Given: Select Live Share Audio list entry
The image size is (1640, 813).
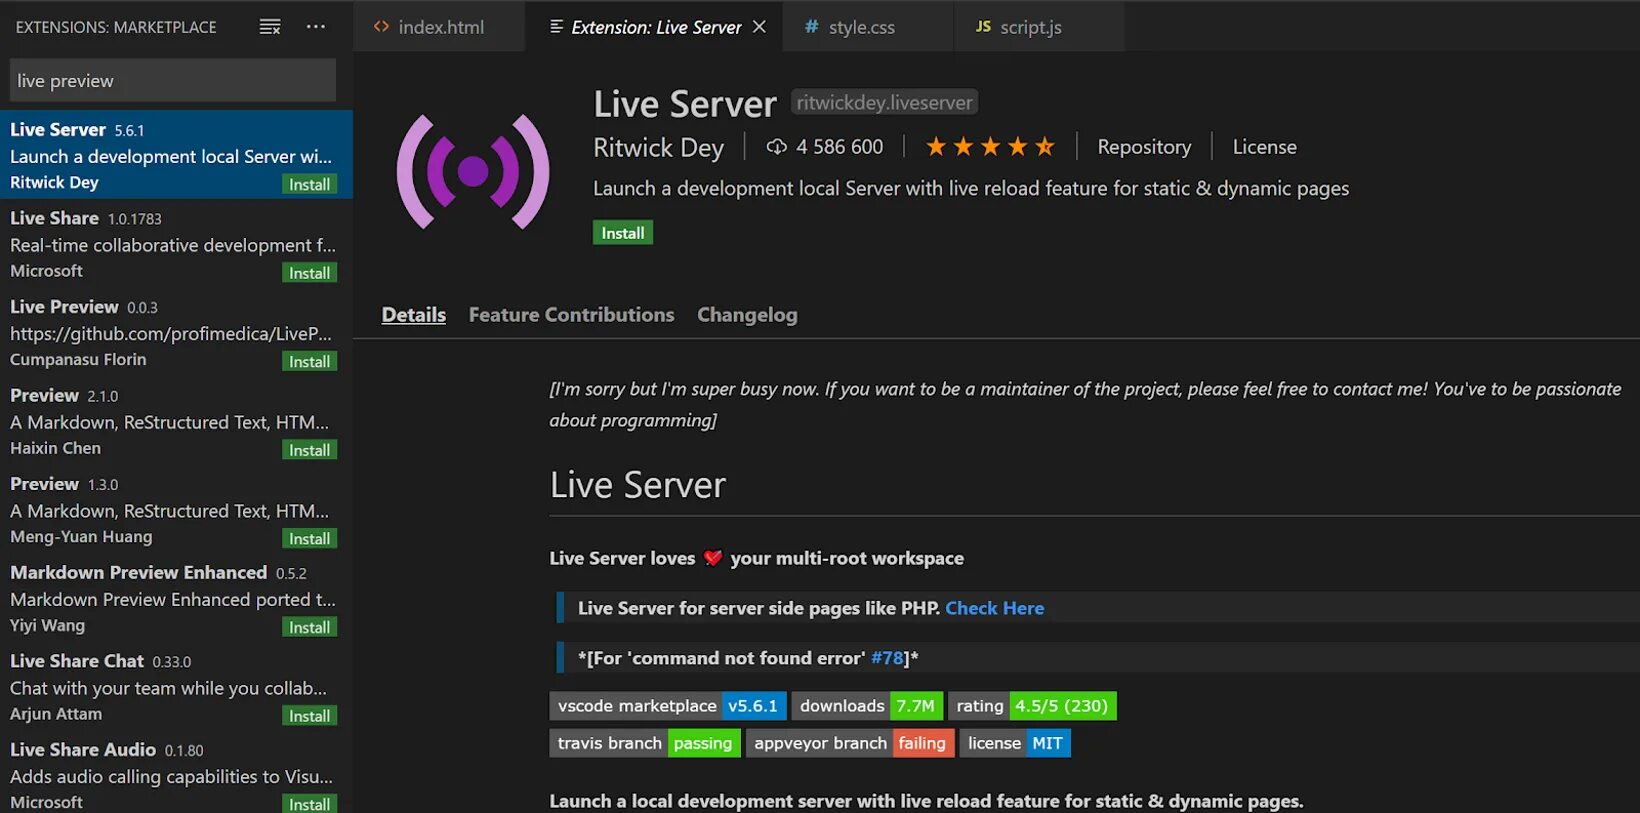Looking at the screenshot, I should (x=176, y=774).
